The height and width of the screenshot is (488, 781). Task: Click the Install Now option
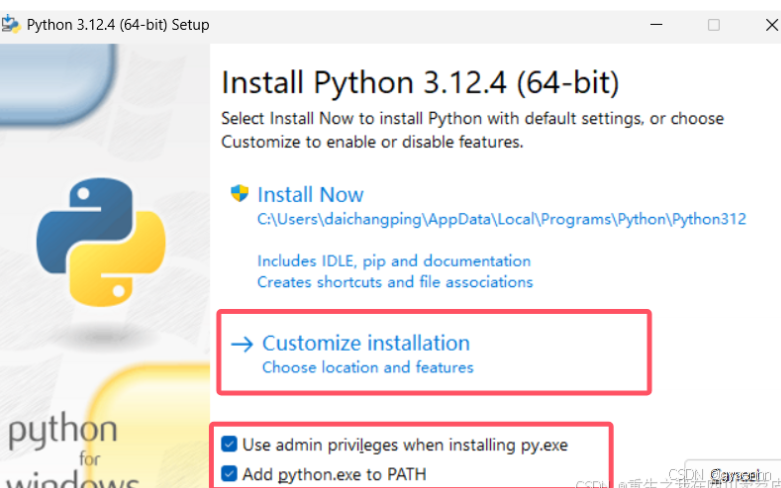[310, 194]
